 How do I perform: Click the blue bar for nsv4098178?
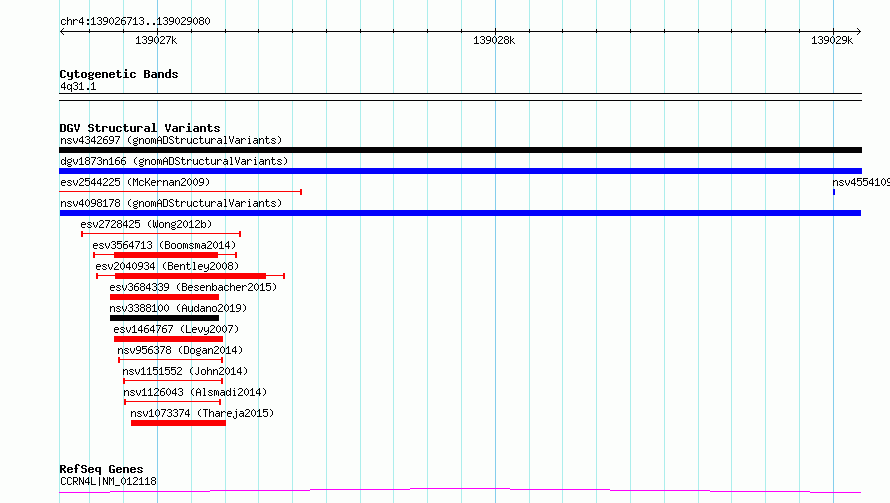pyautogui.click(x=460, y=213)
